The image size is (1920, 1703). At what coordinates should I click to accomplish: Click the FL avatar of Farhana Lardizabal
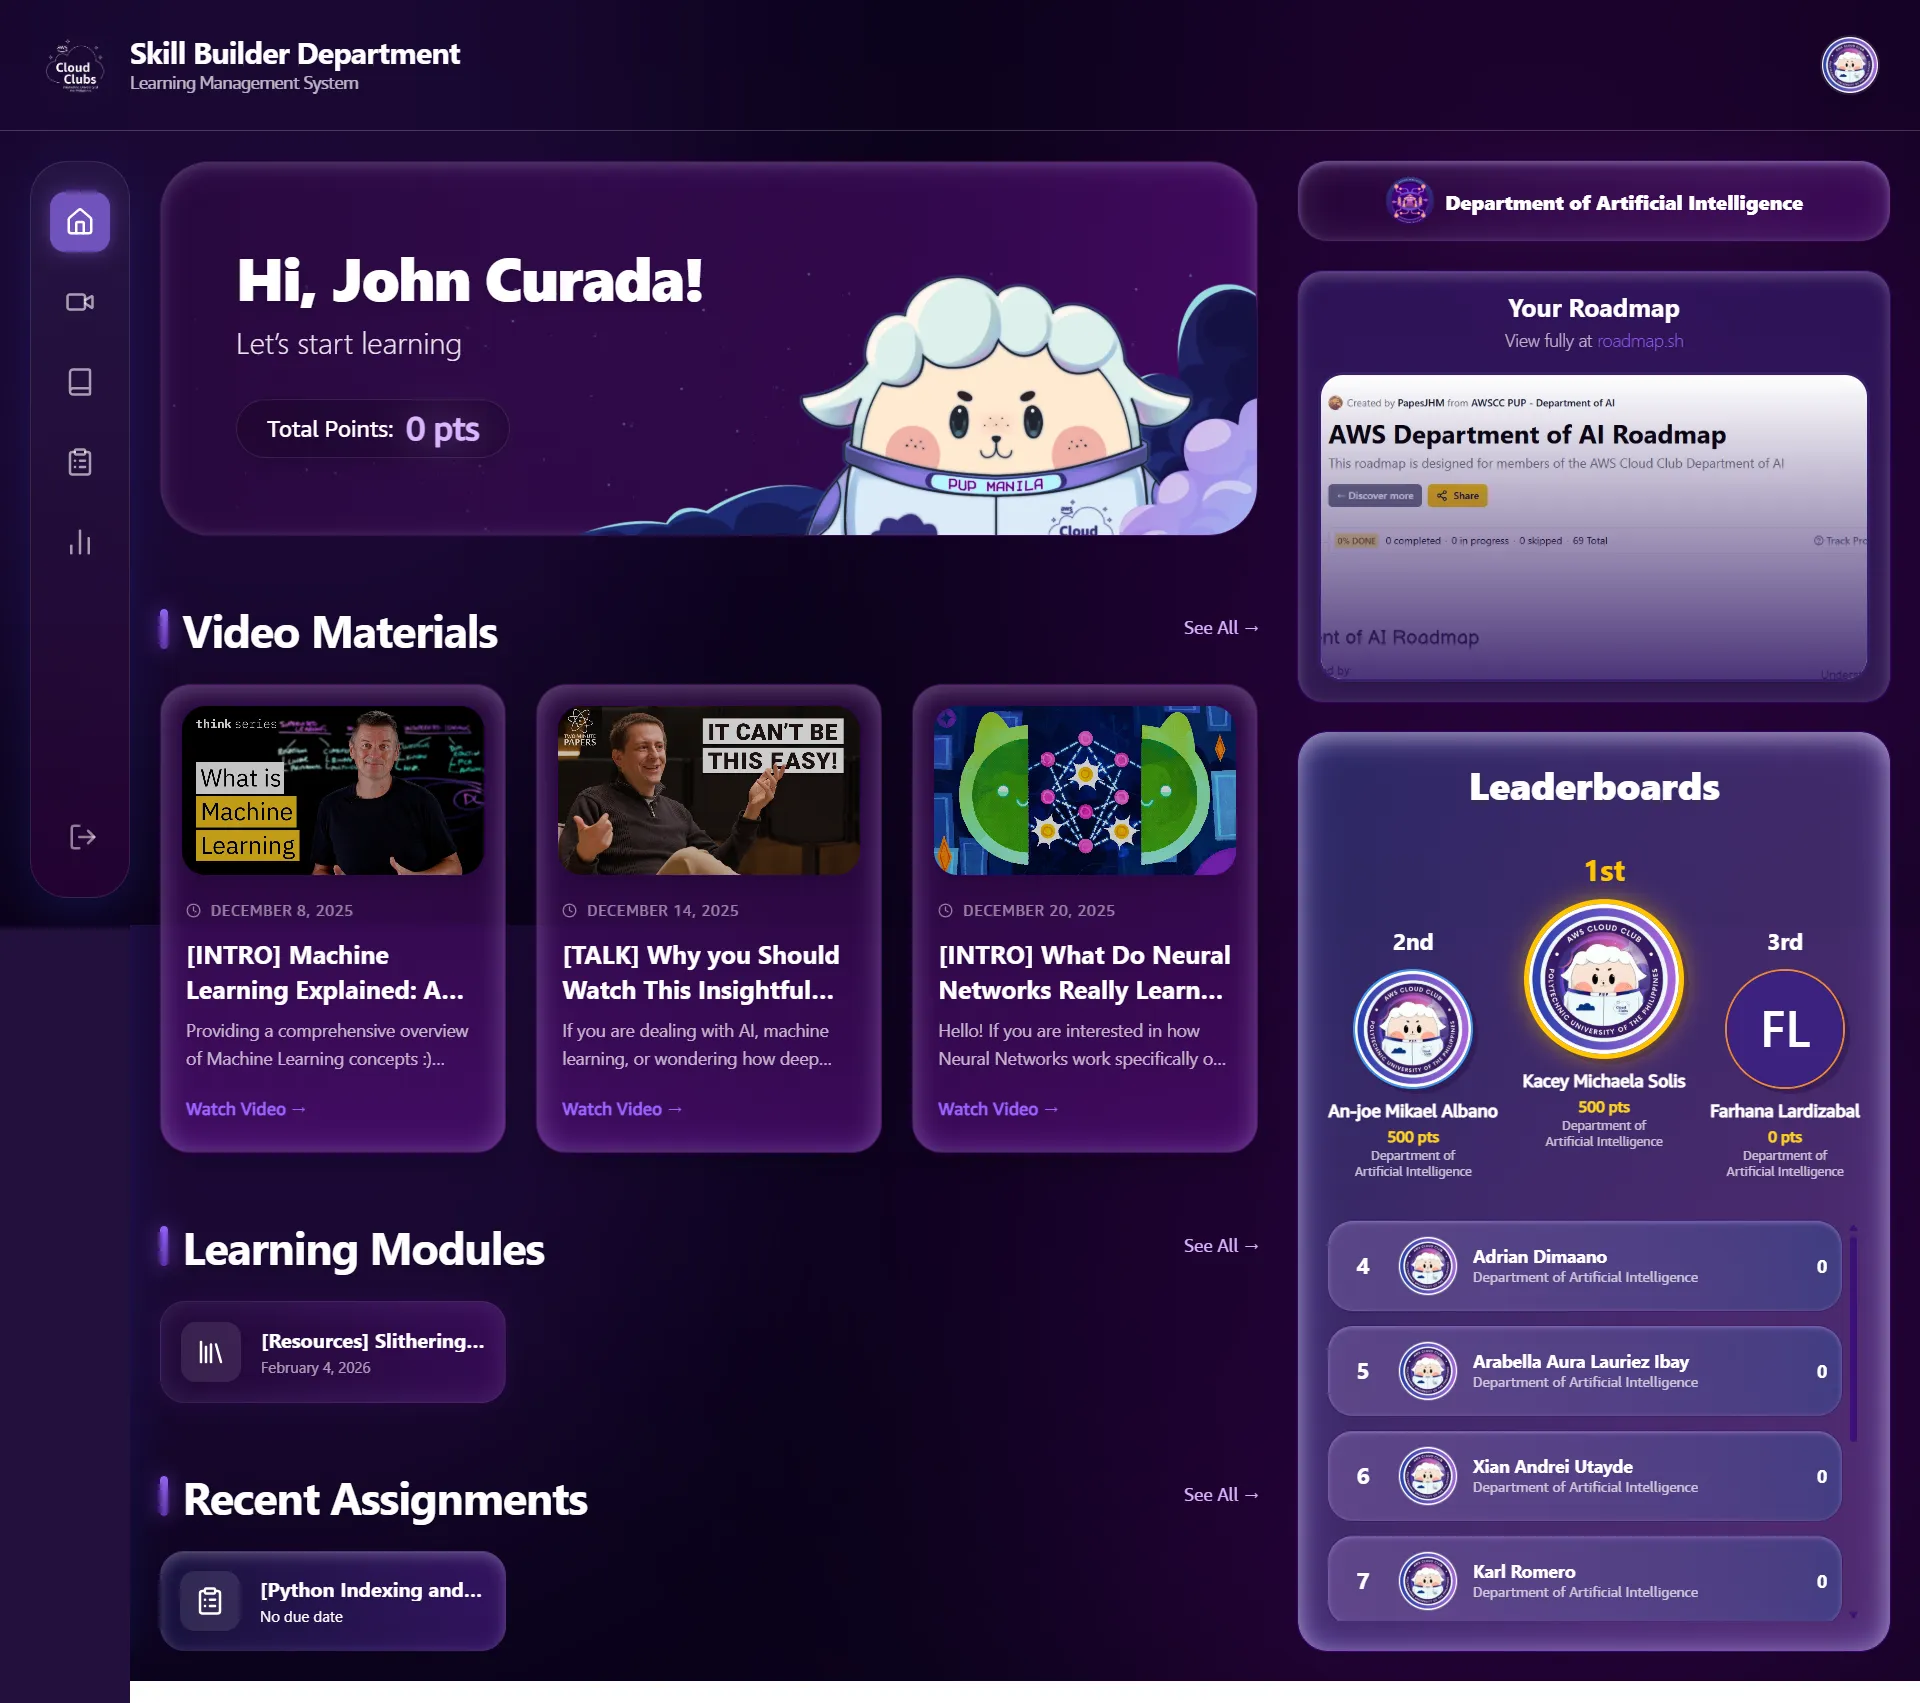pyautogui.click(x=1784, y=1029)
